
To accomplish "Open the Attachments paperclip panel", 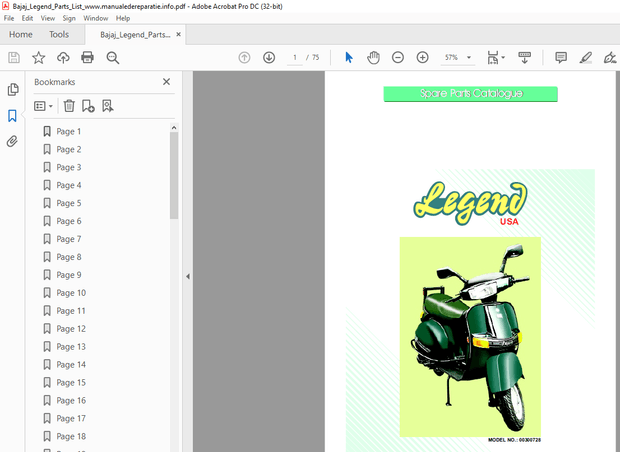I will coord(12,141).
